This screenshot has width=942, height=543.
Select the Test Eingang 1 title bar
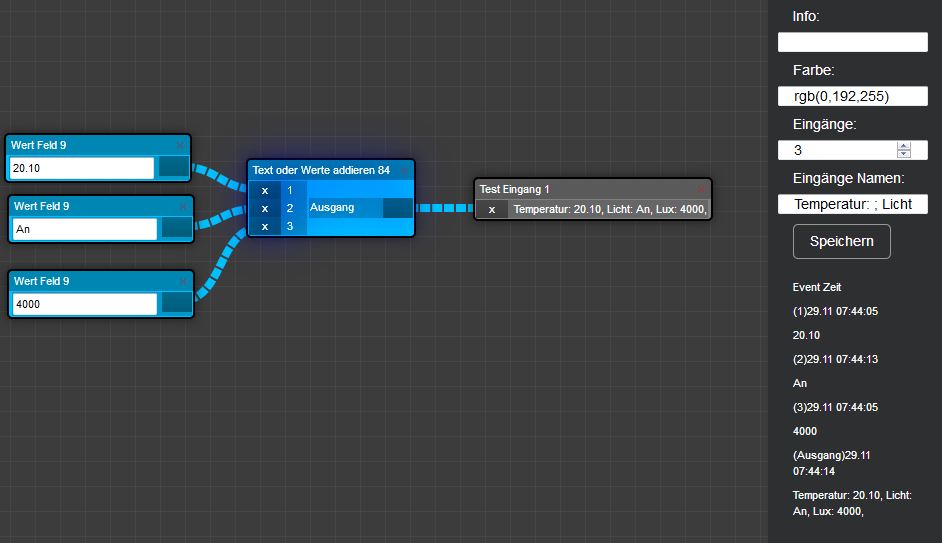[x=592, y=189]
